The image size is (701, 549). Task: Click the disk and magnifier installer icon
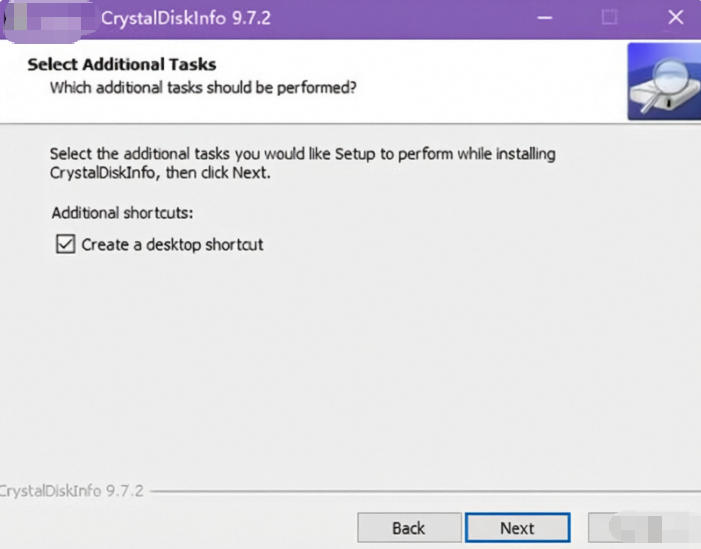664,81
